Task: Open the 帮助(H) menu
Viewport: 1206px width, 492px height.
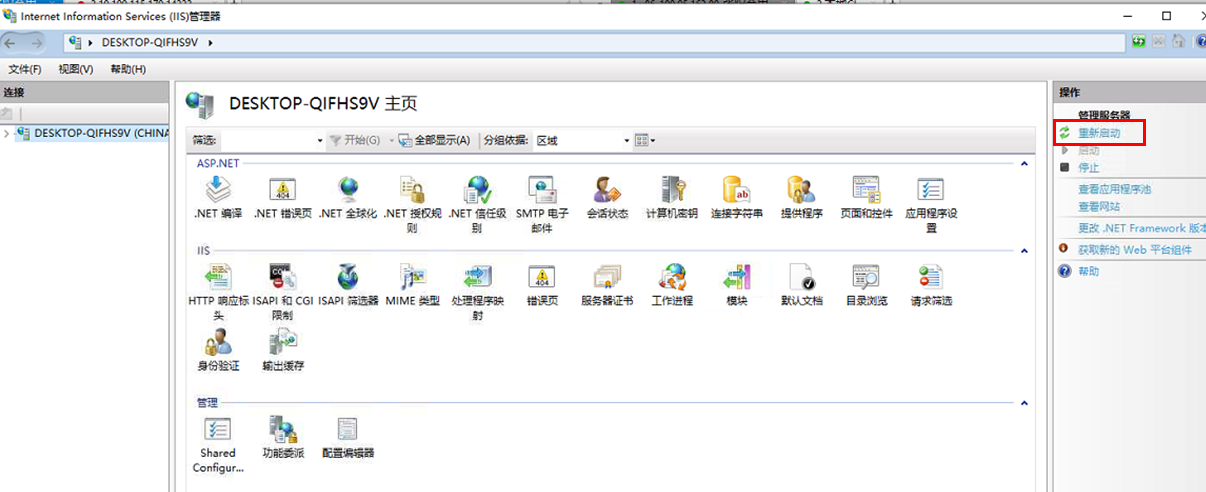Action: pos(128,69)
